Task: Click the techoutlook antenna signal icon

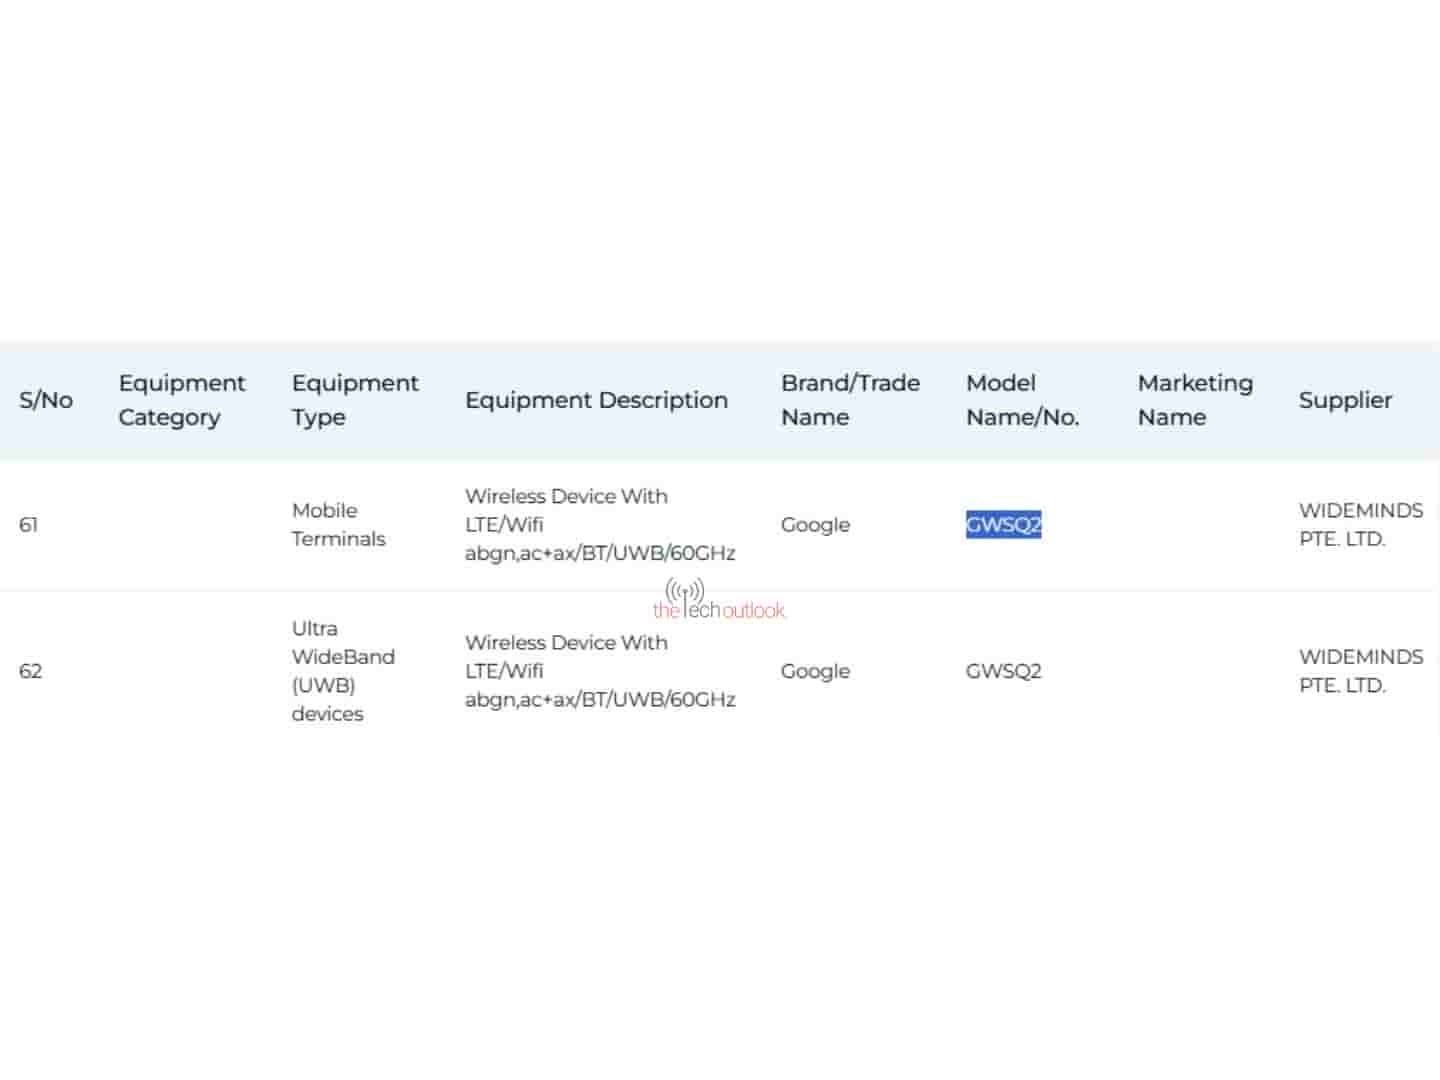Action: coord(685,590)
